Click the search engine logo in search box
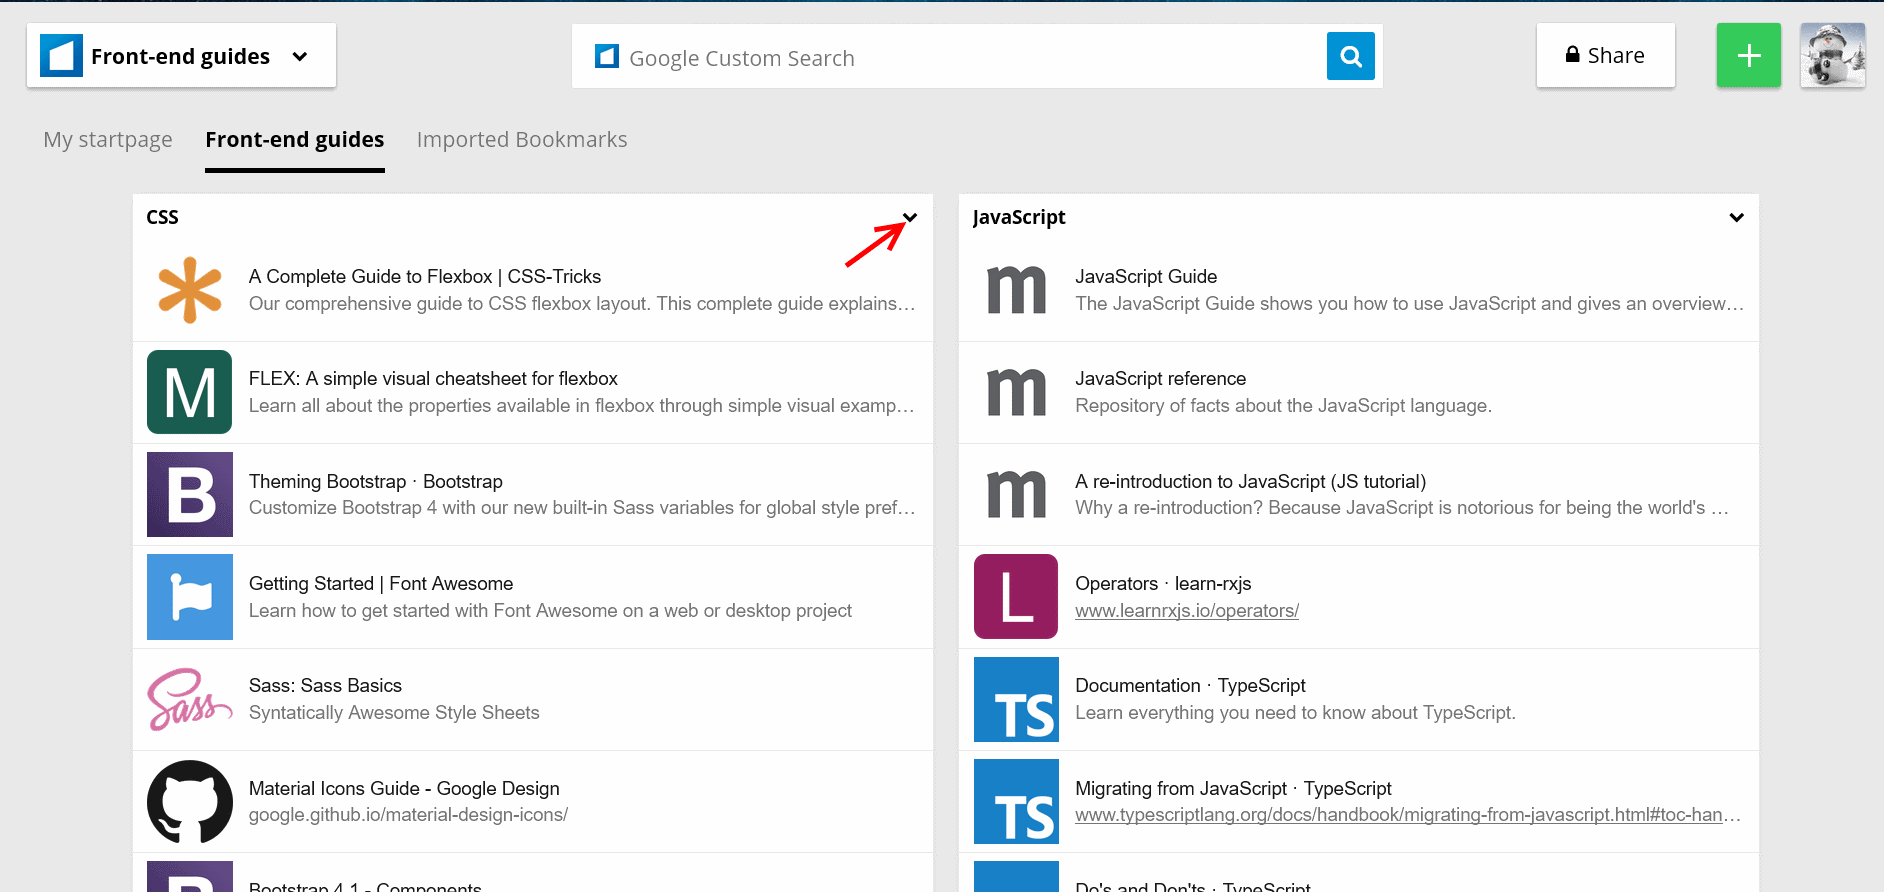 pyautogui.click(x=607, y=56)
